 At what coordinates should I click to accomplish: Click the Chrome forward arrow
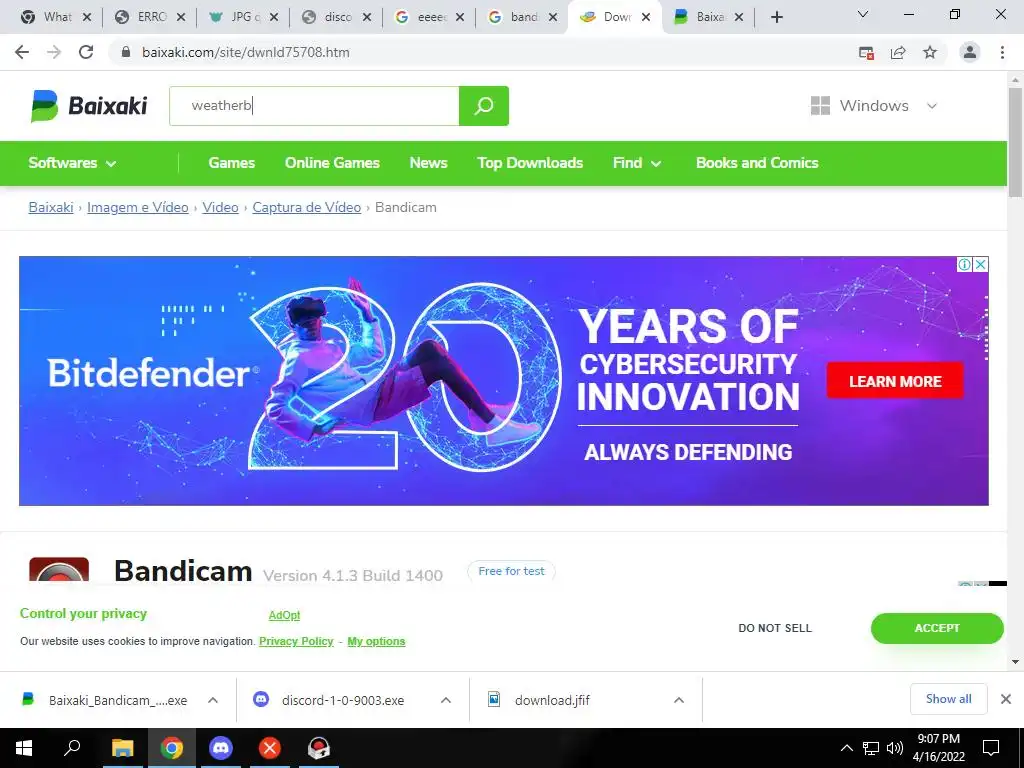(54, 52)
